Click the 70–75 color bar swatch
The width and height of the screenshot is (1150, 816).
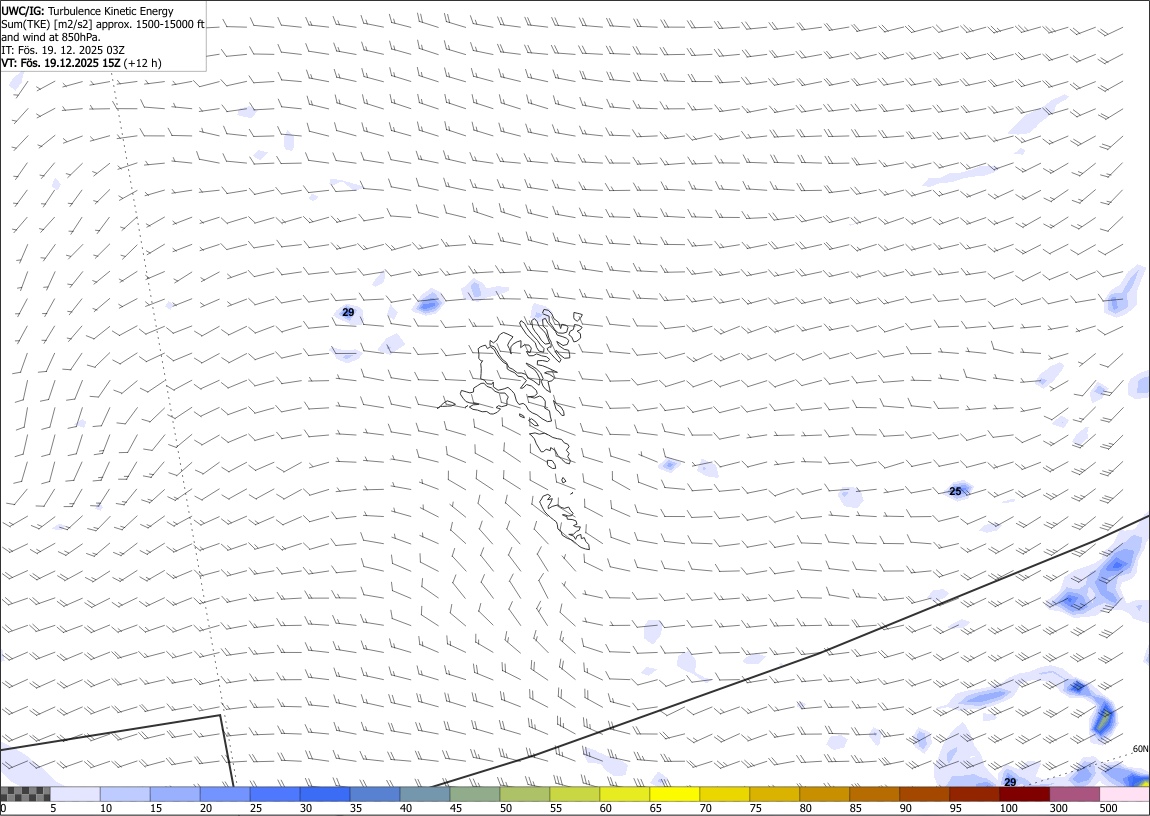724,794
